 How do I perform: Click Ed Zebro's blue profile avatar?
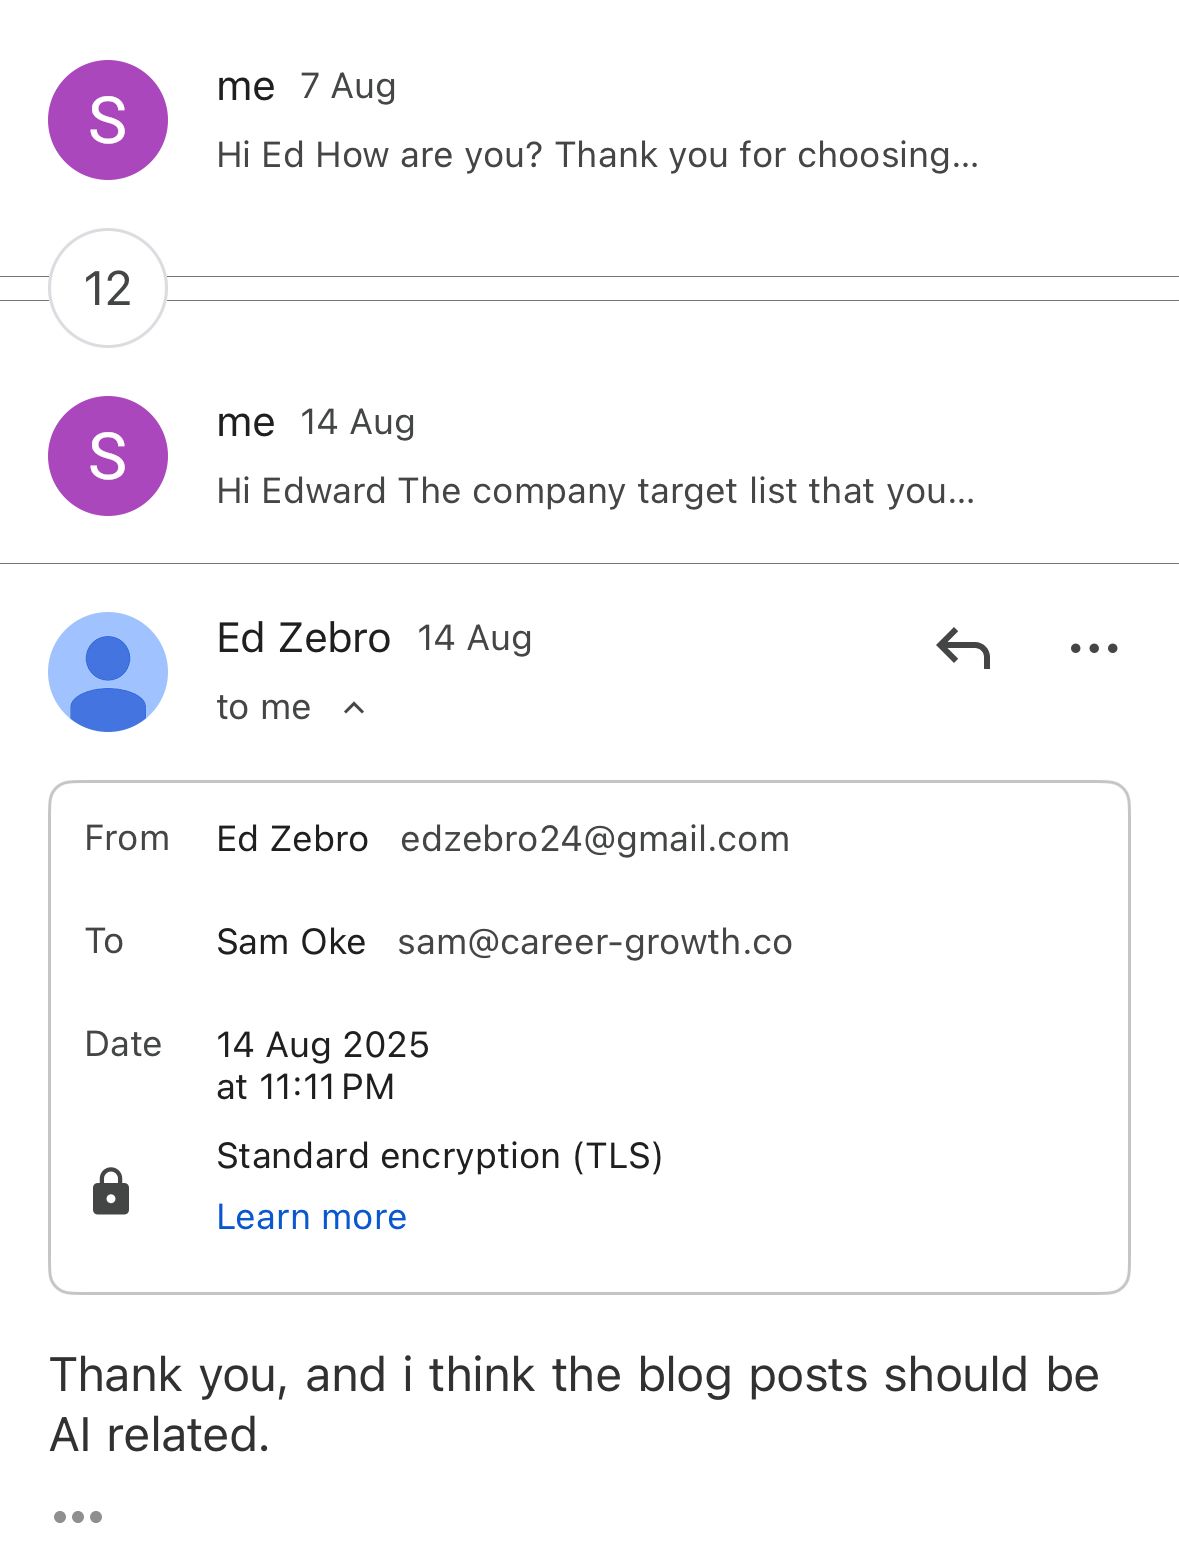coord(108,672)
